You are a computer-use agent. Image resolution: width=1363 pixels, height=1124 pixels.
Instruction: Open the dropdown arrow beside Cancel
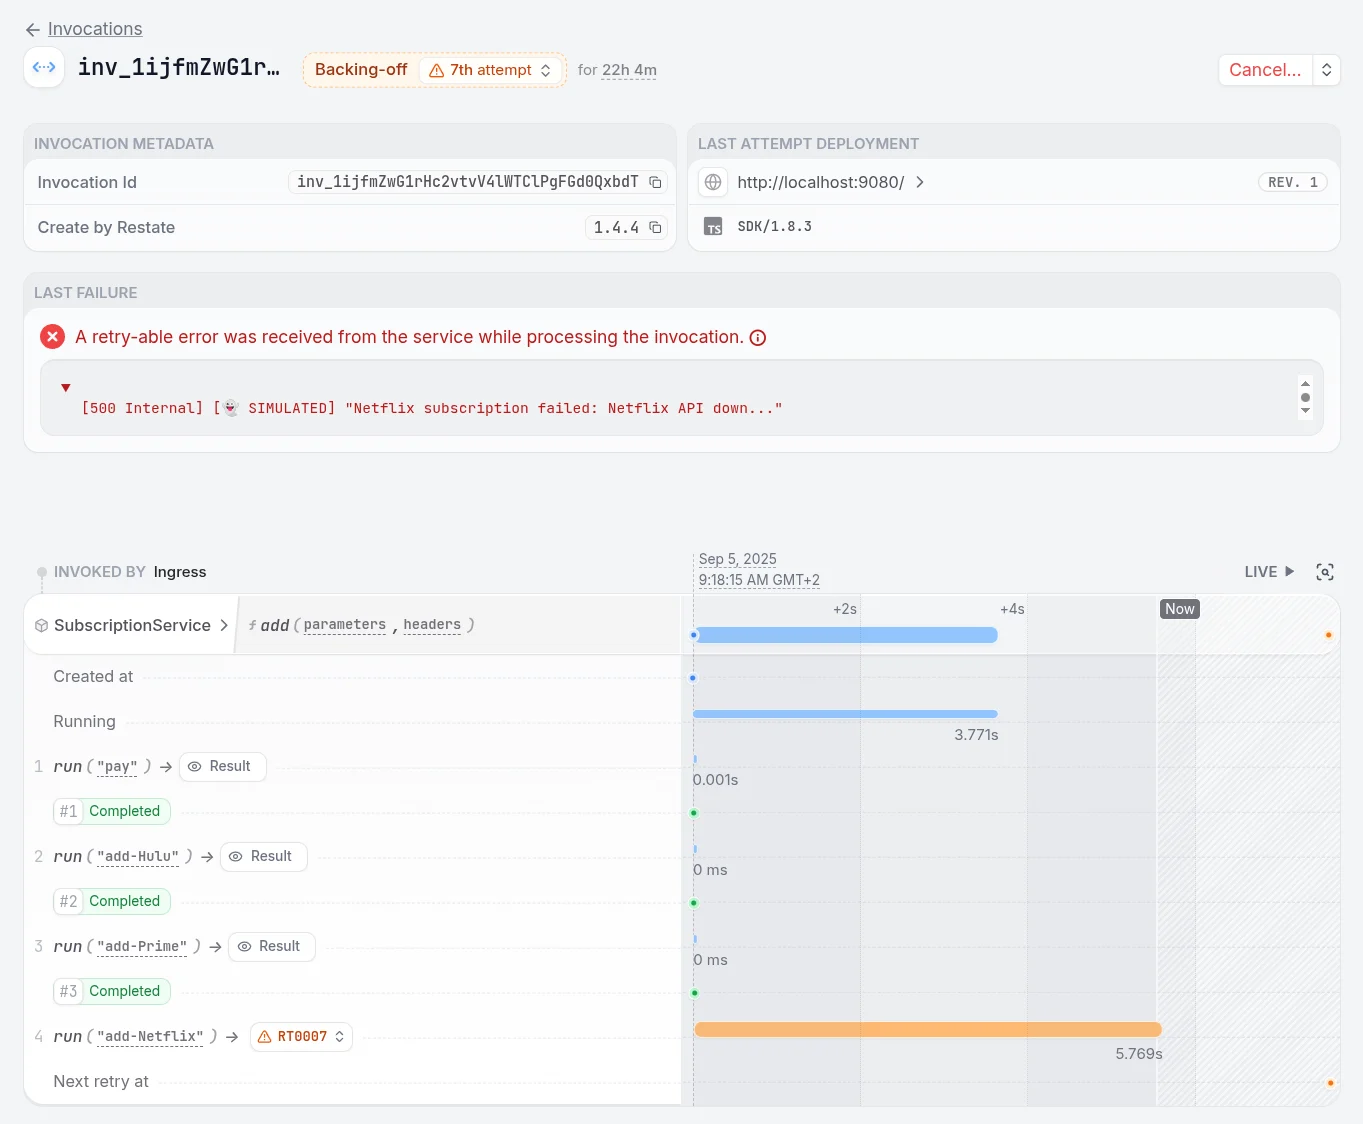pos(1327,70)
